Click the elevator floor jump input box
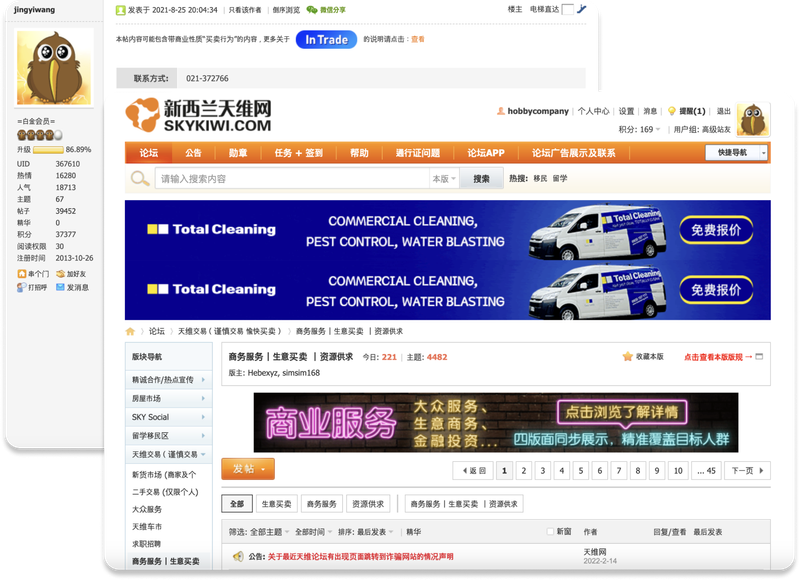Screen dimensions: 800x580 point(567,9)
